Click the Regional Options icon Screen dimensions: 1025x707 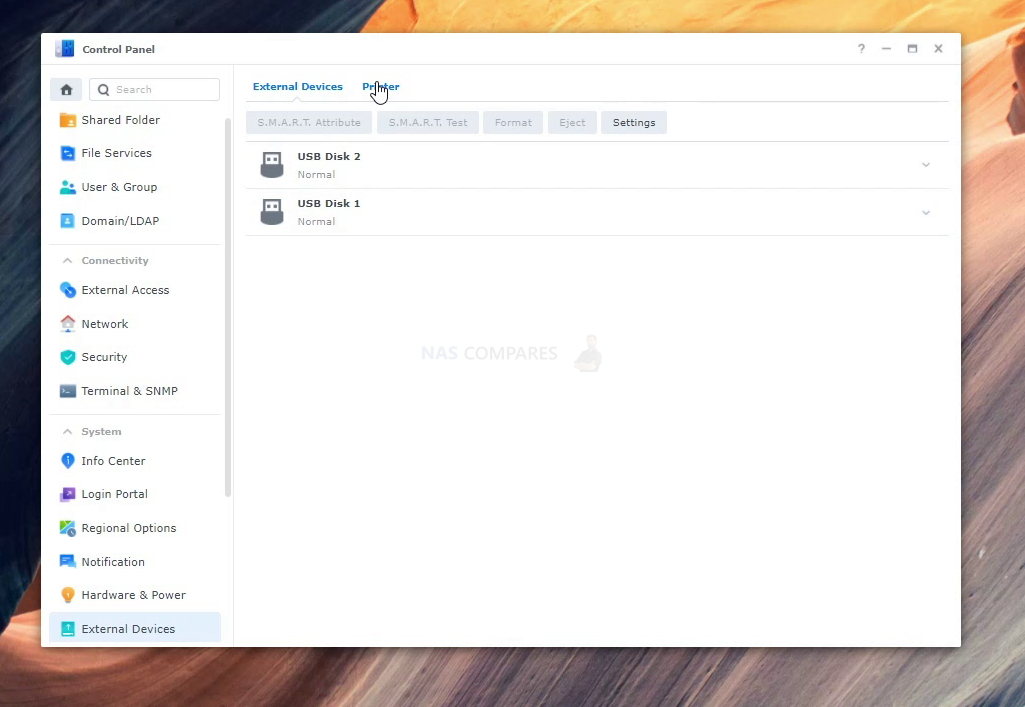(x=67, y=528)
